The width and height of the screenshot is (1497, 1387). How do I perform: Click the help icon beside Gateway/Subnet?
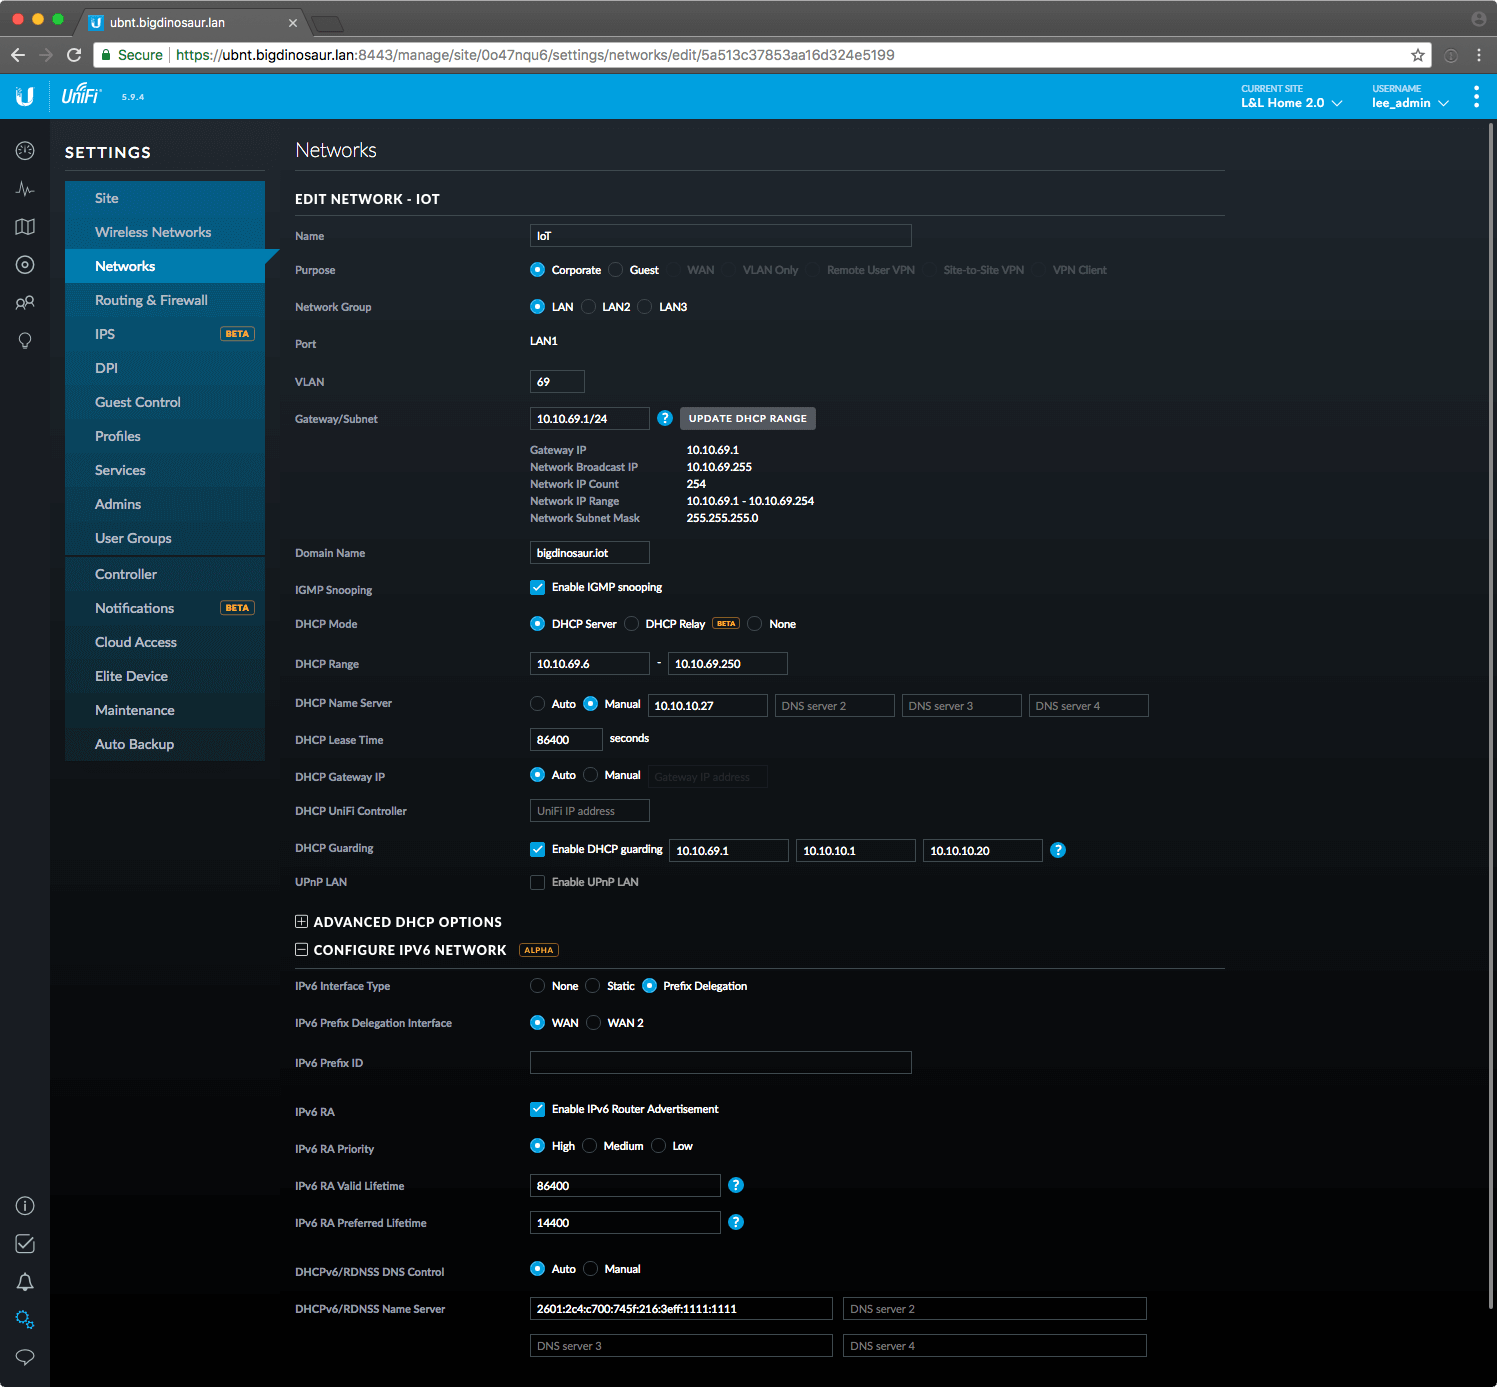pyautogui.click(x=665, y=418)
